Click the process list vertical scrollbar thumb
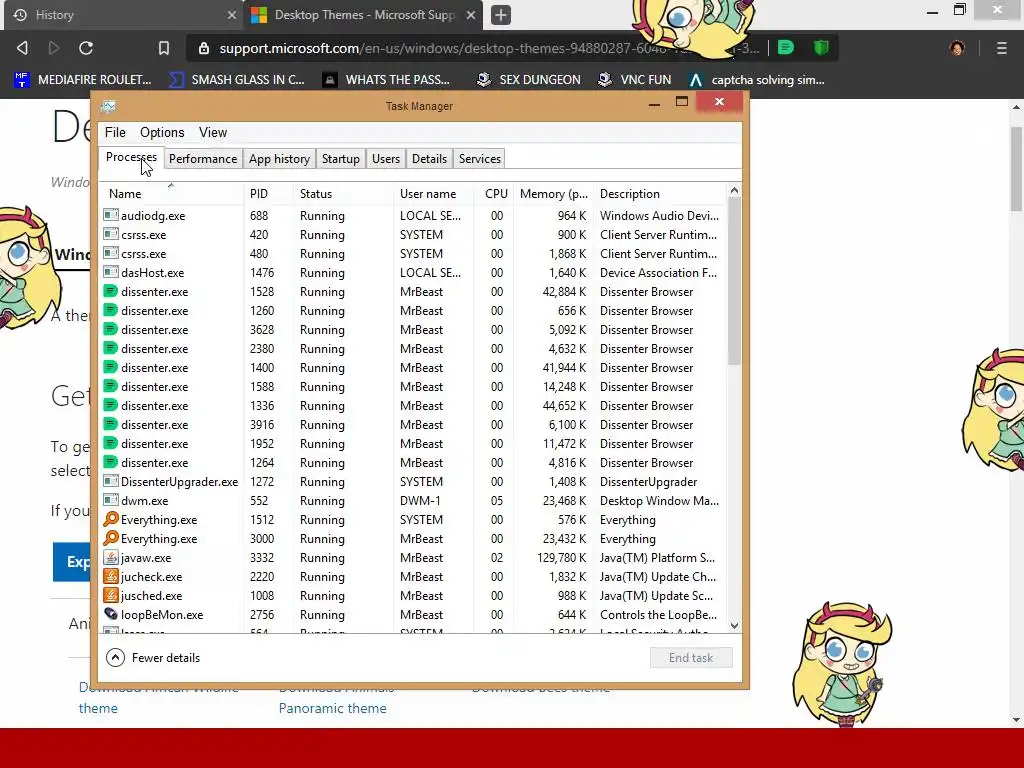 [734, 281]
